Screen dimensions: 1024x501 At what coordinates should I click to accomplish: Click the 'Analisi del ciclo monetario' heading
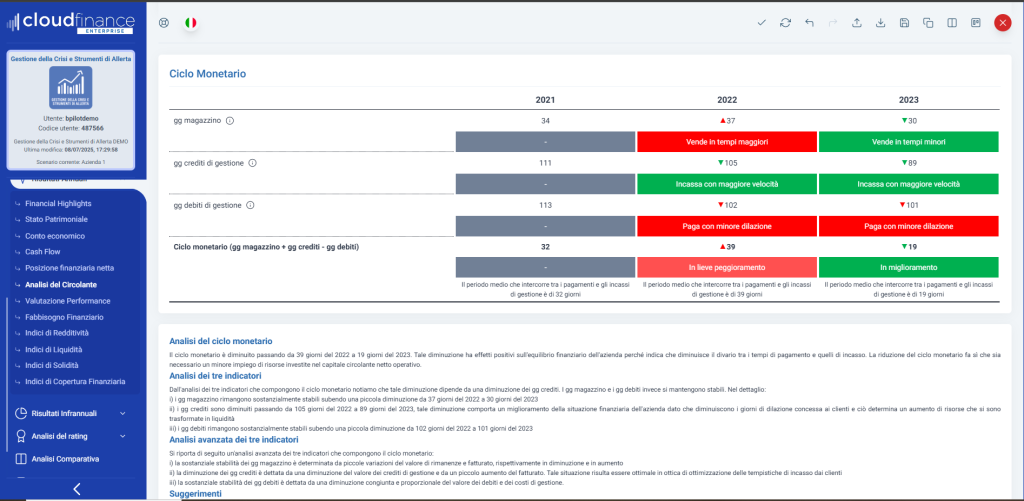click(x=221, y=342)
